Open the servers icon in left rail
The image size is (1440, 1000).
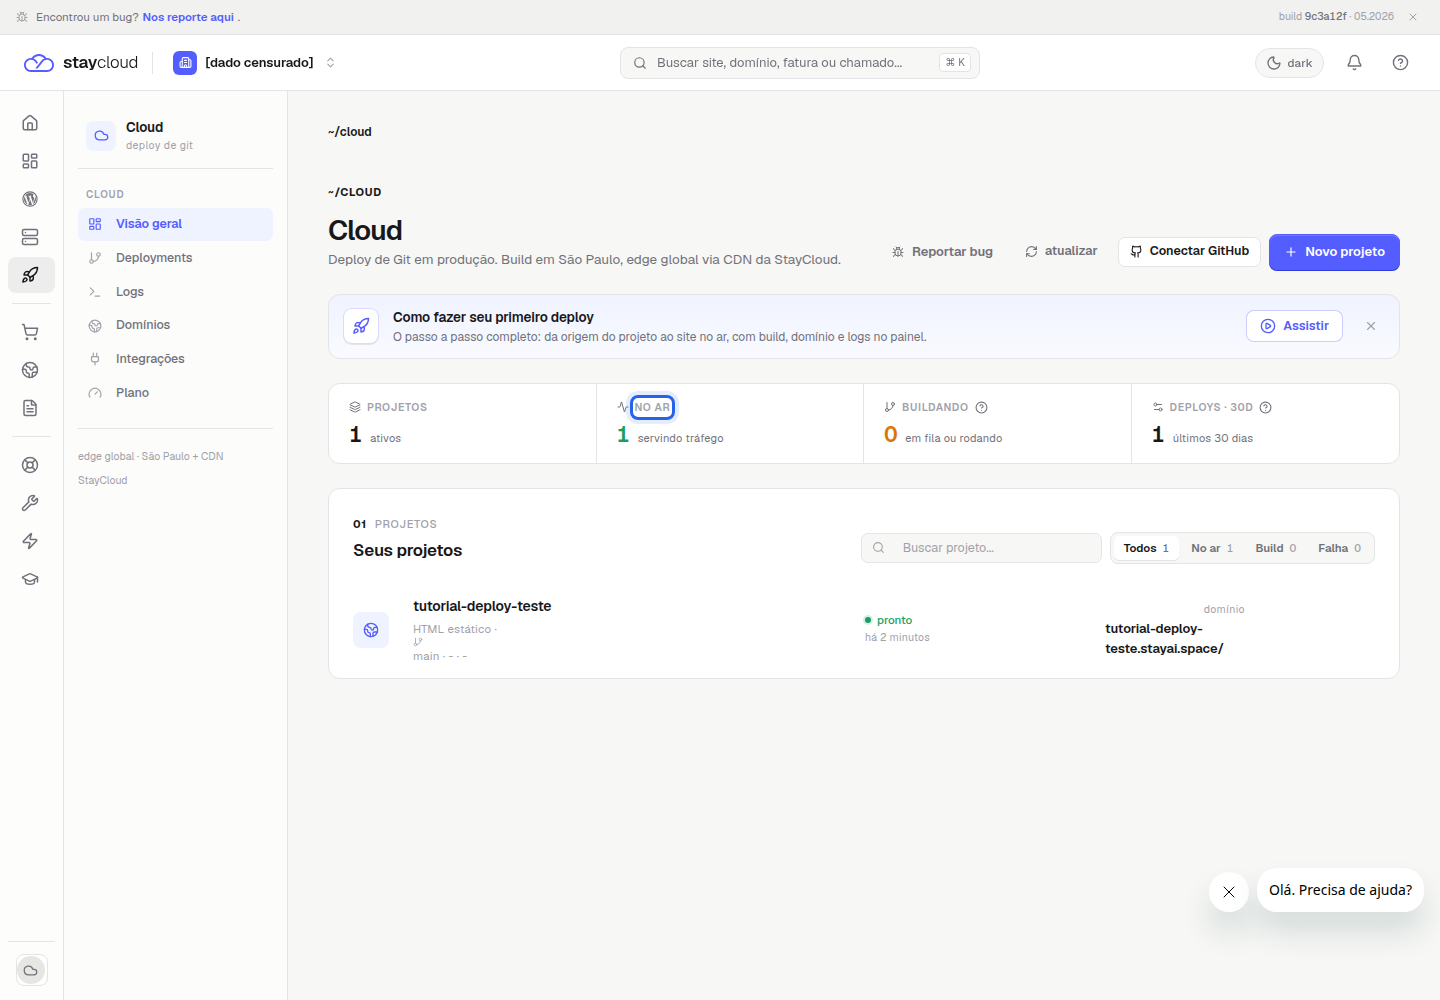(30, 237)
